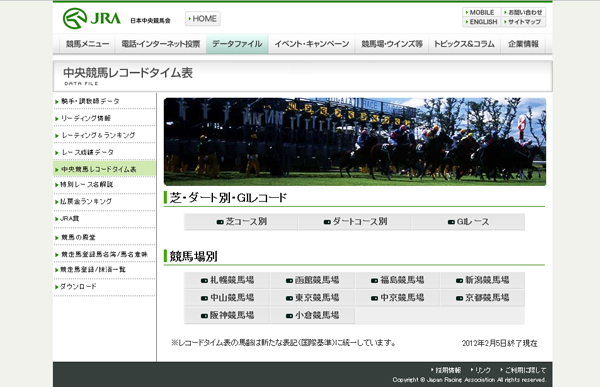Open 福島競馬場 records
600x387 pixels.
tap(398, 280)
